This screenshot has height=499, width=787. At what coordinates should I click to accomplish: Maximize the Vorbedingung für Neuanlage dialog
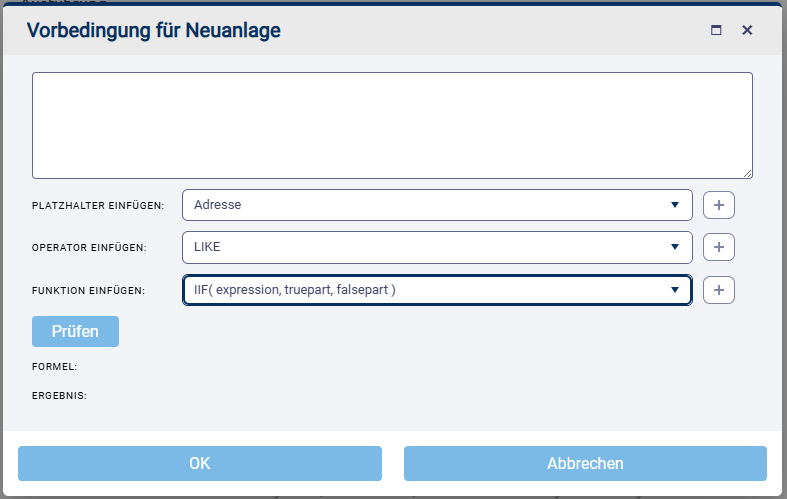point(716,31)
